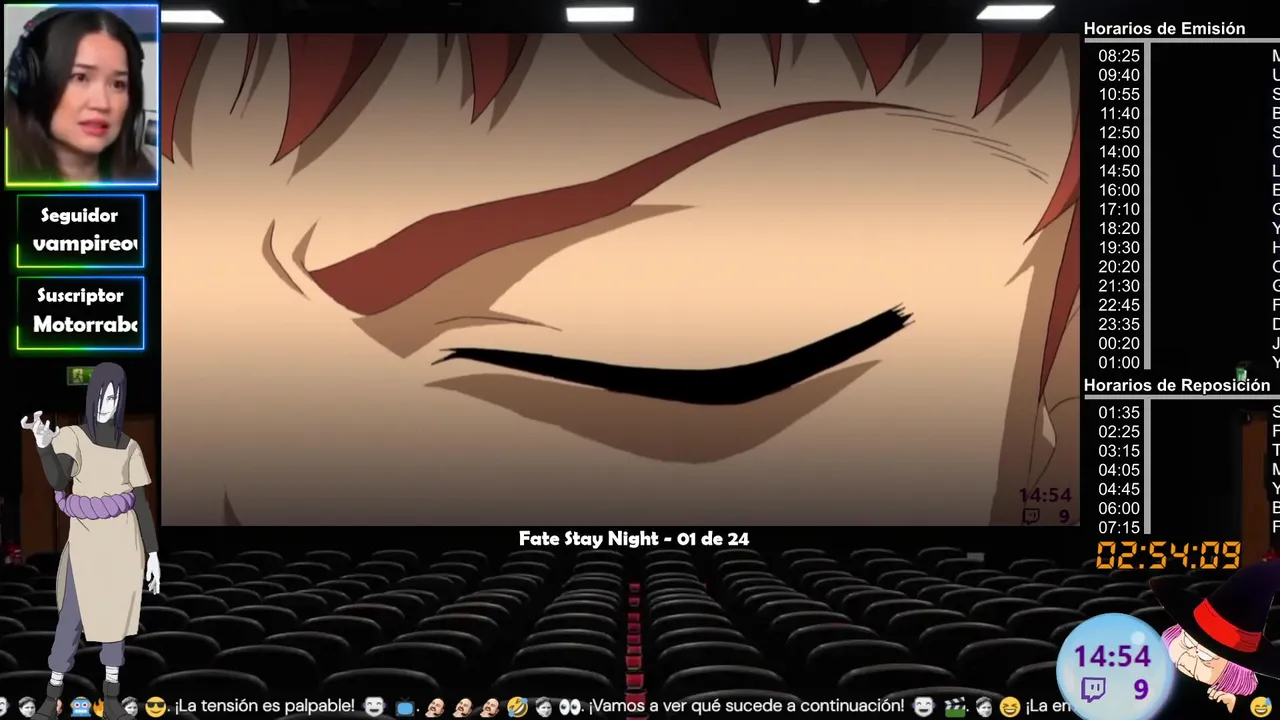Screen dimensions: 1280x720
Task: Click the 11:40 schedule time
Action: (x=1119, y=113)
